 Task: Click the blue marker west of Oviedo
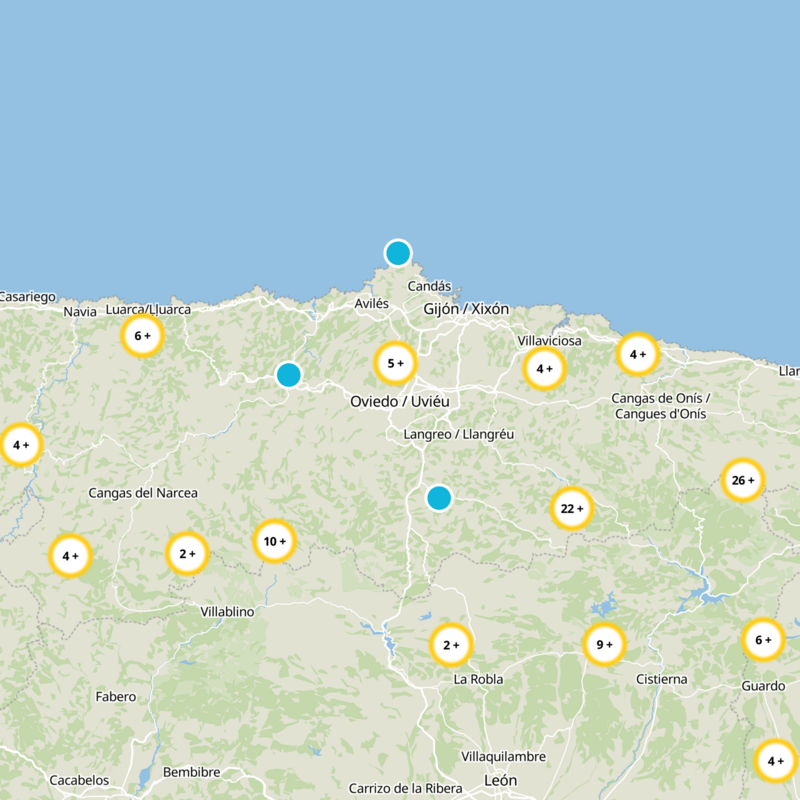289,374
